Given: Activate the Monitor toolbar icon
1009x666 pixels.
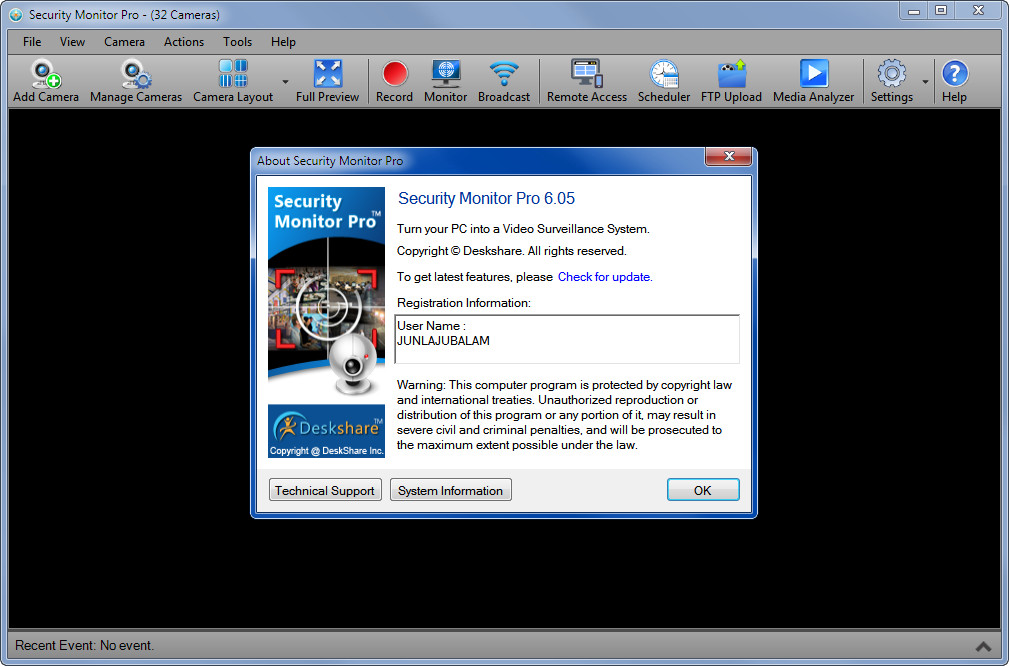Looking at the screenshot, I should click(x=445, y=81).
